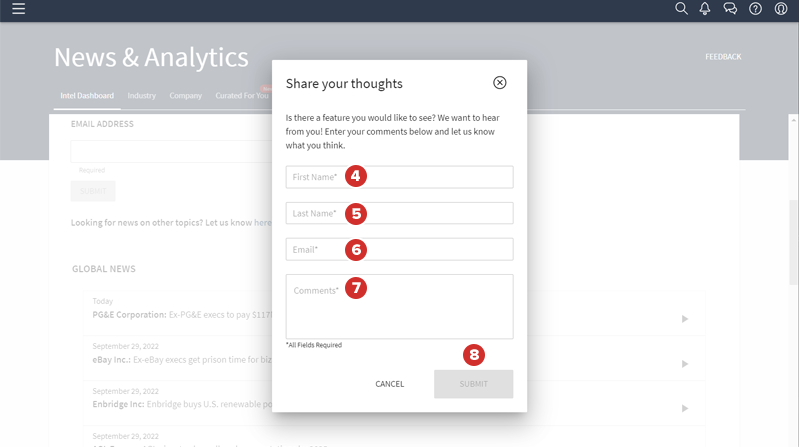
Task: Expand the PG&E Corporation news item arrow
Action: 685,319
